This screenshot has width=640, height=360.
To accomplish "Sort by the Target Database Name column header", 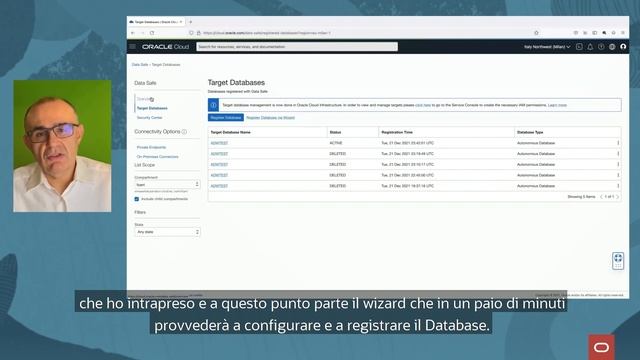I will coord(231,132).
